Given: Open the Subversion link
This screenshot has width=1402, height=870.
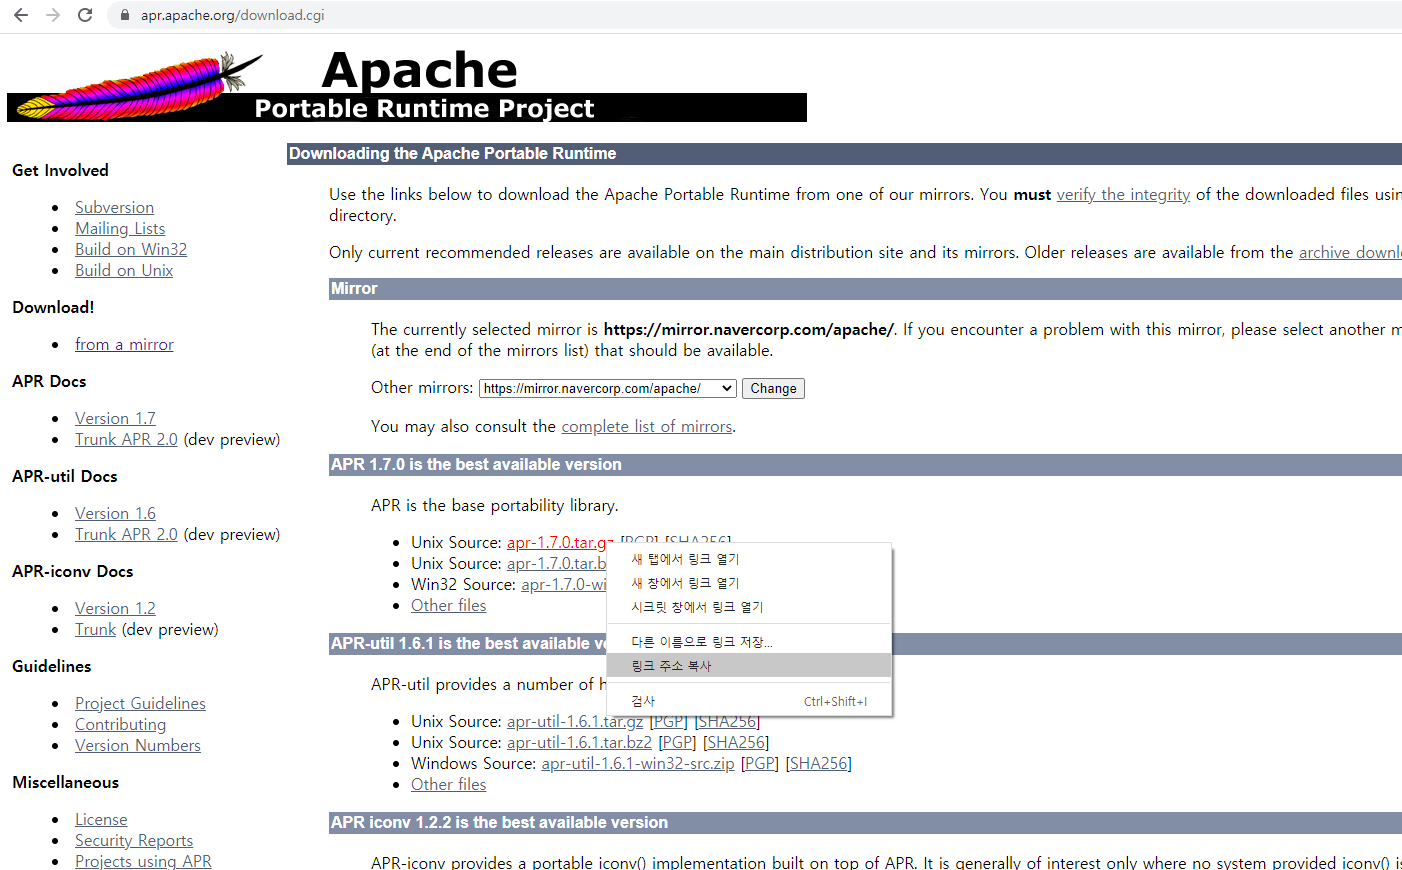Looking at the screenshot, I should pyautogui.click(x=114, y=207).
